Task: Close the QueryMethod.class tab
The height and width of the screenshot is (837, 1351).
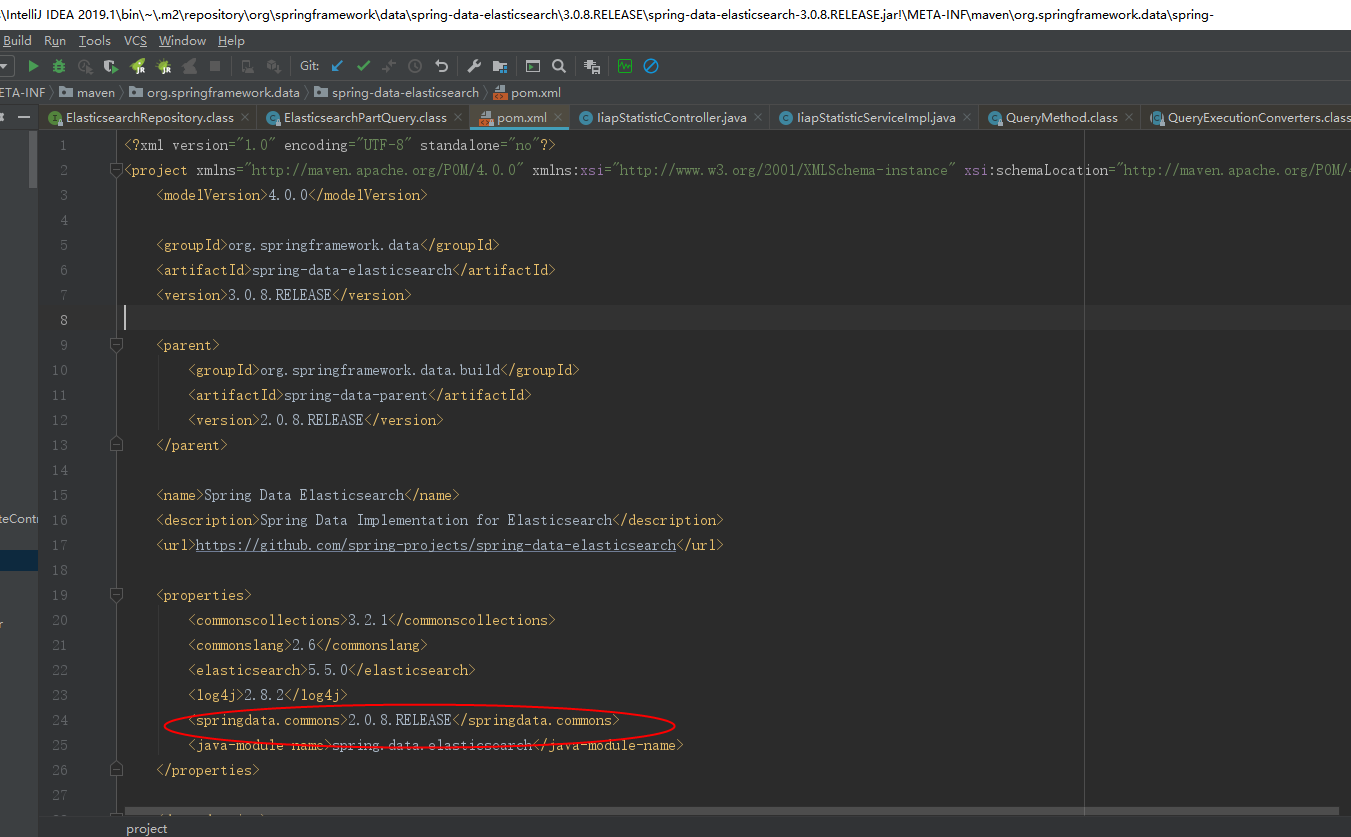Action: [x=1129, y=118]
